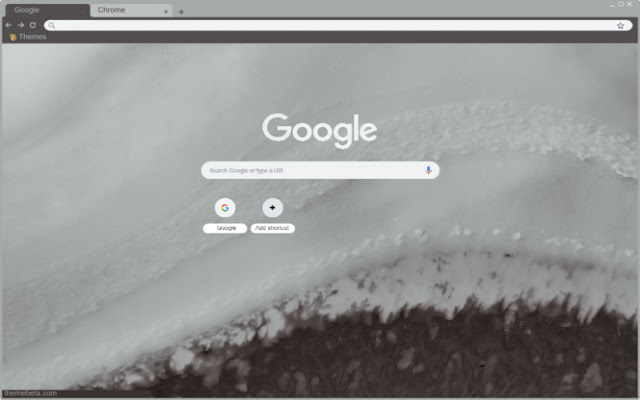Click the Add shortcut label
The width and height of the screenshot is (640, 400).
pyautogui.click(x=272, y=228)
